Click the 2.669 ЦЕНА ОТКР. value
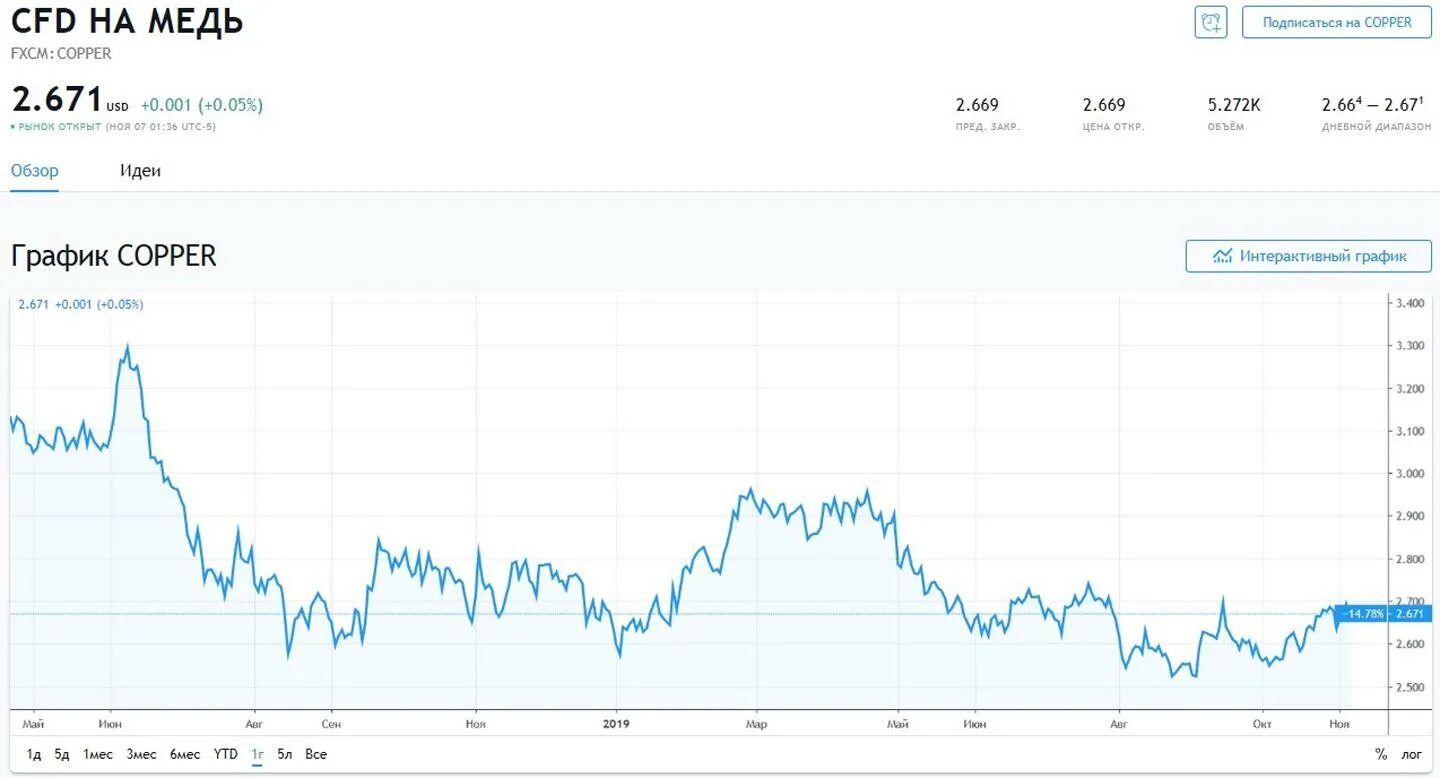The image size is (1440, 778). click(x=1104, y=105)
